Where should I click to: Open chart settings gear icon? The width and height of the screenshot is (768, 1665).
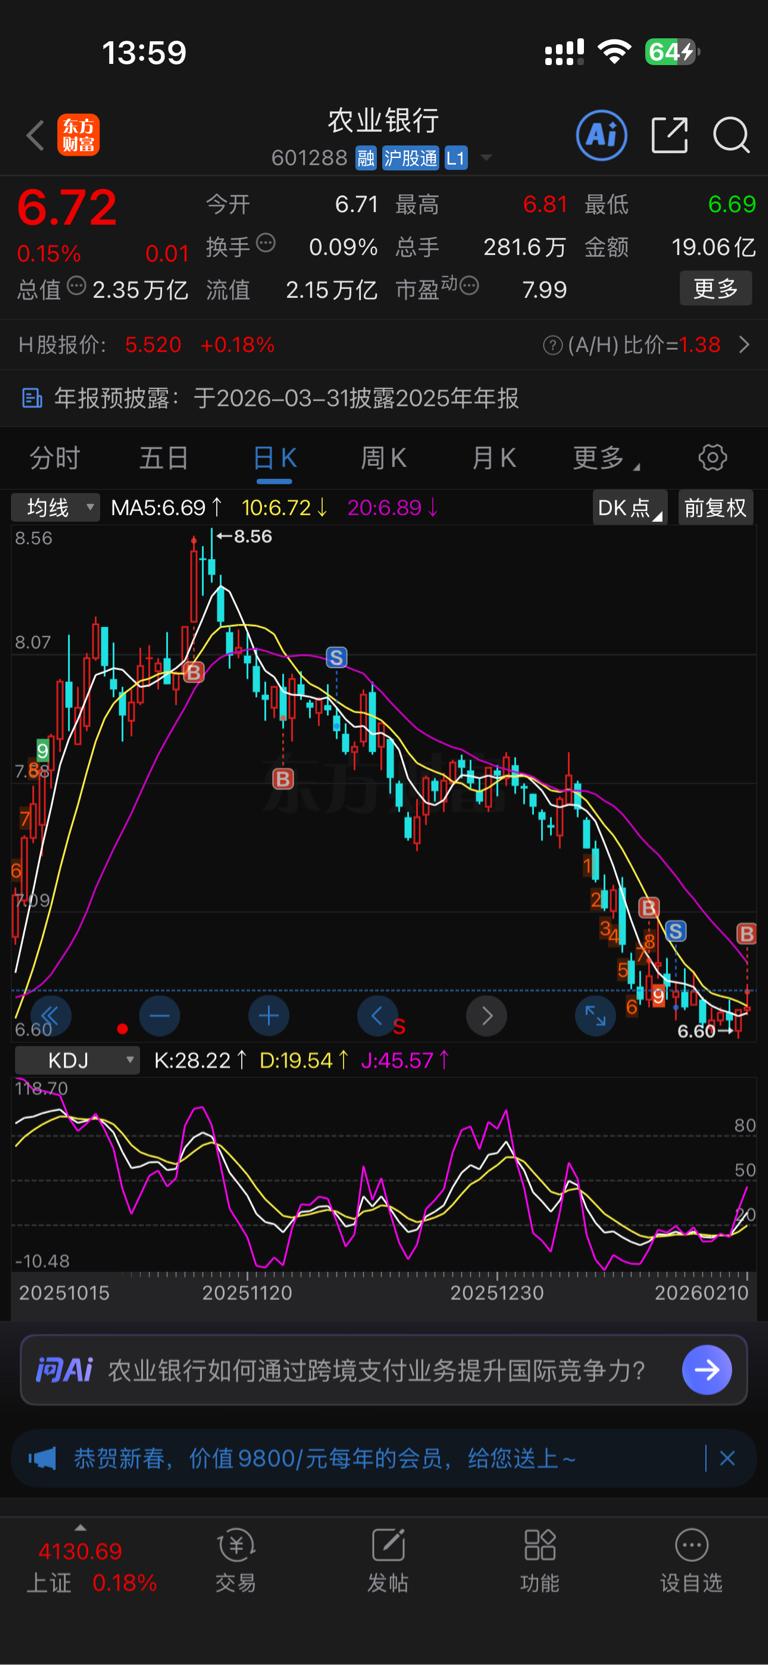pyautogui.click(x=712, y=458)
